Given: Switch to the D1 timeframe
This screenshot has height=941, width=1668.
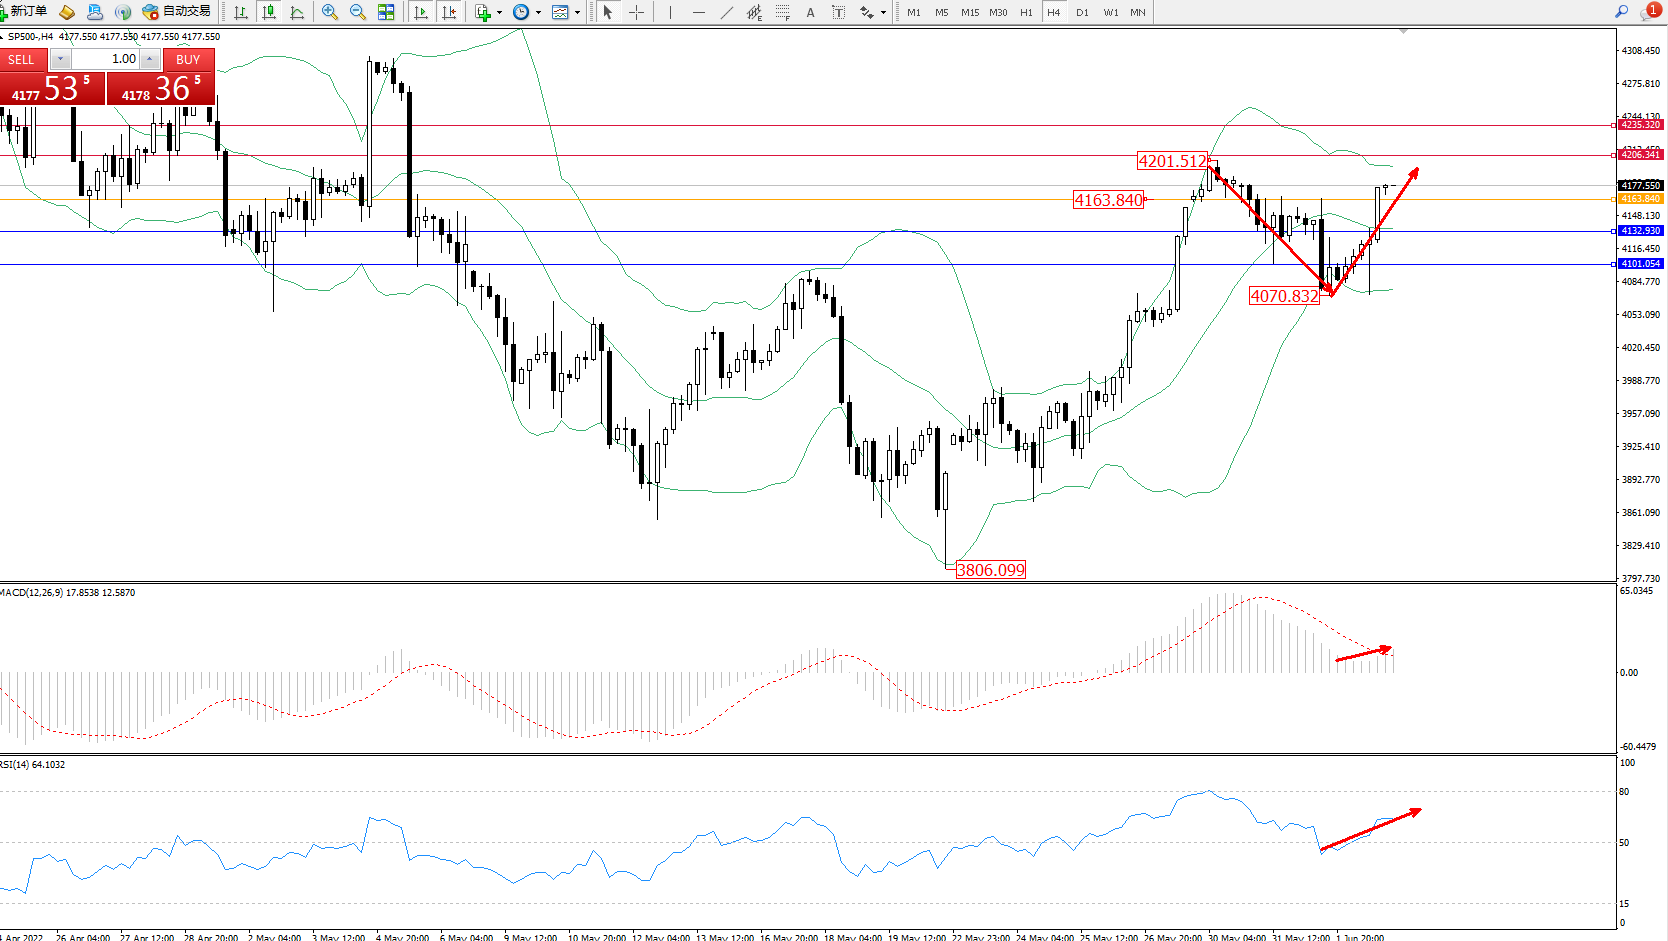Looking at the screenshot, I should [1082, 12].
